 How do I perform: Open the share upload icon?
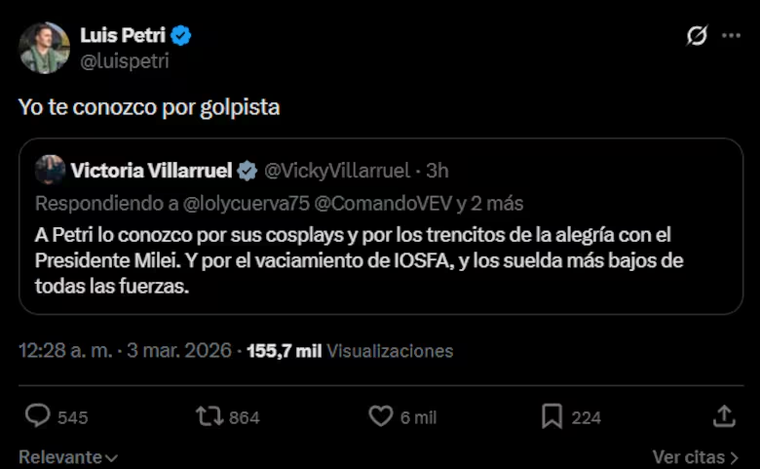pos(725,416)
